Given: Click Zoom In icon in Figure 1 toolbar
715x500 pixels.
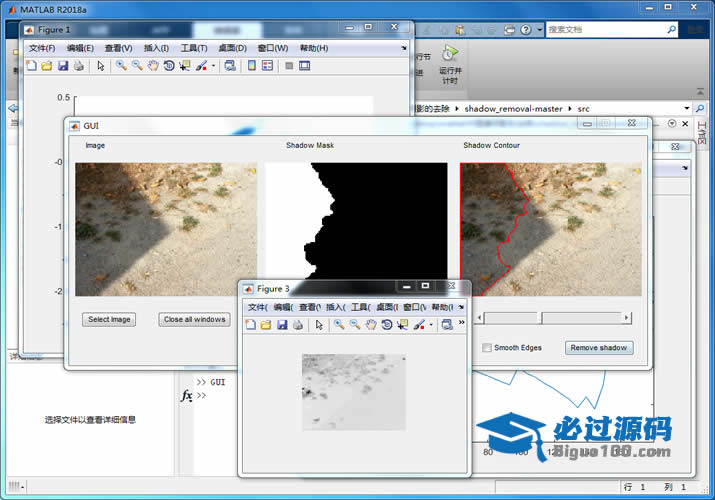Looking at the screenshot, I should (120, 66).
